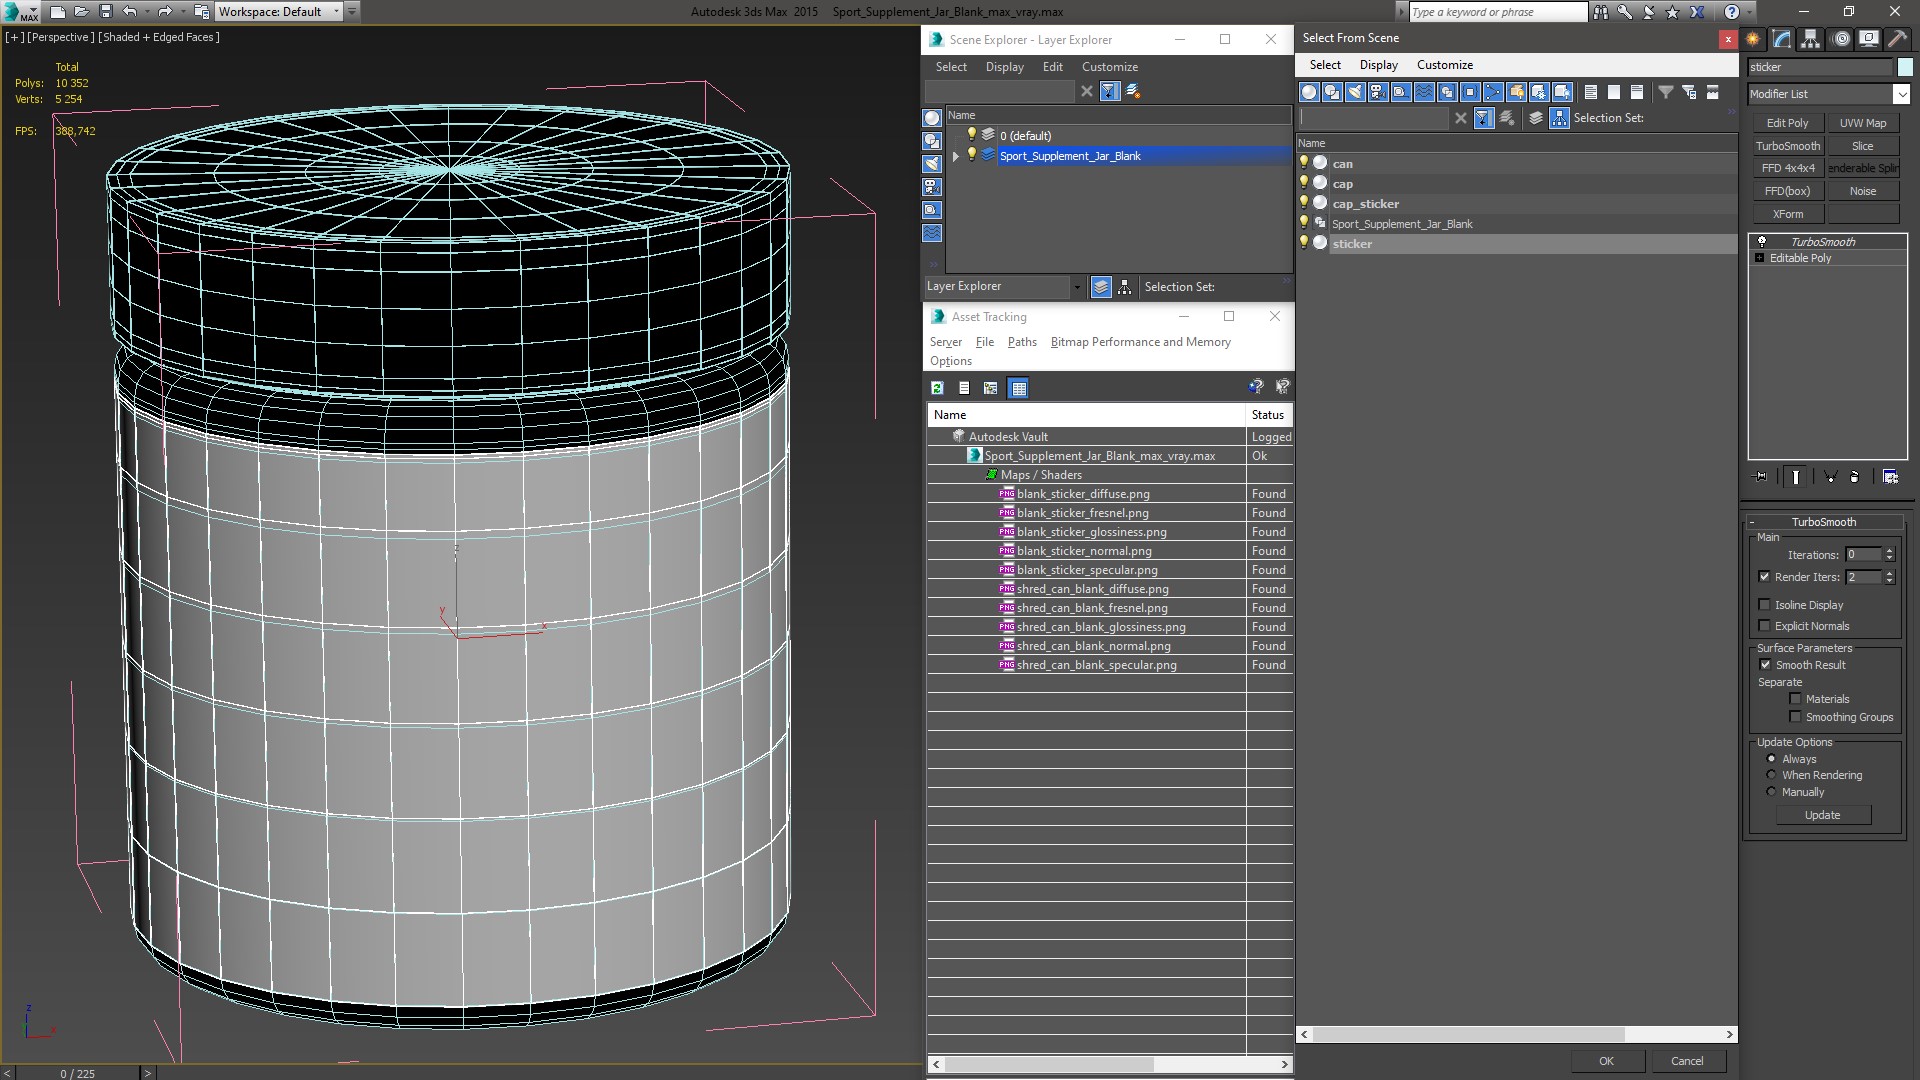Save the current scene
Screen dimensions: 1920x1080
[x=105, y=12]
